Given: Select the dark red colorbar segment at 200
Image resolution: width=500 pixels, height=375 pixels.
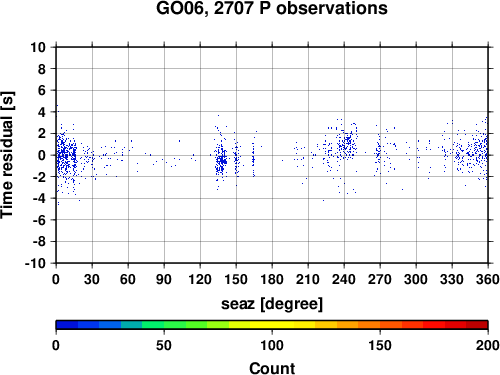Looking at the screenshot, I should click(477, 325).
